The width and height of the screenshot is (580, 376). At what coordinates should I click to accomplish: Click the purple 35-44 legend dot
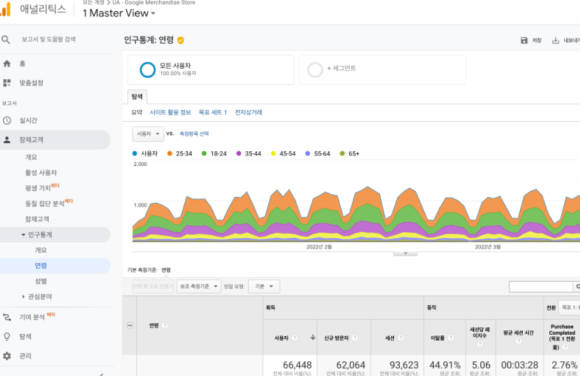(x=239, y=154)
